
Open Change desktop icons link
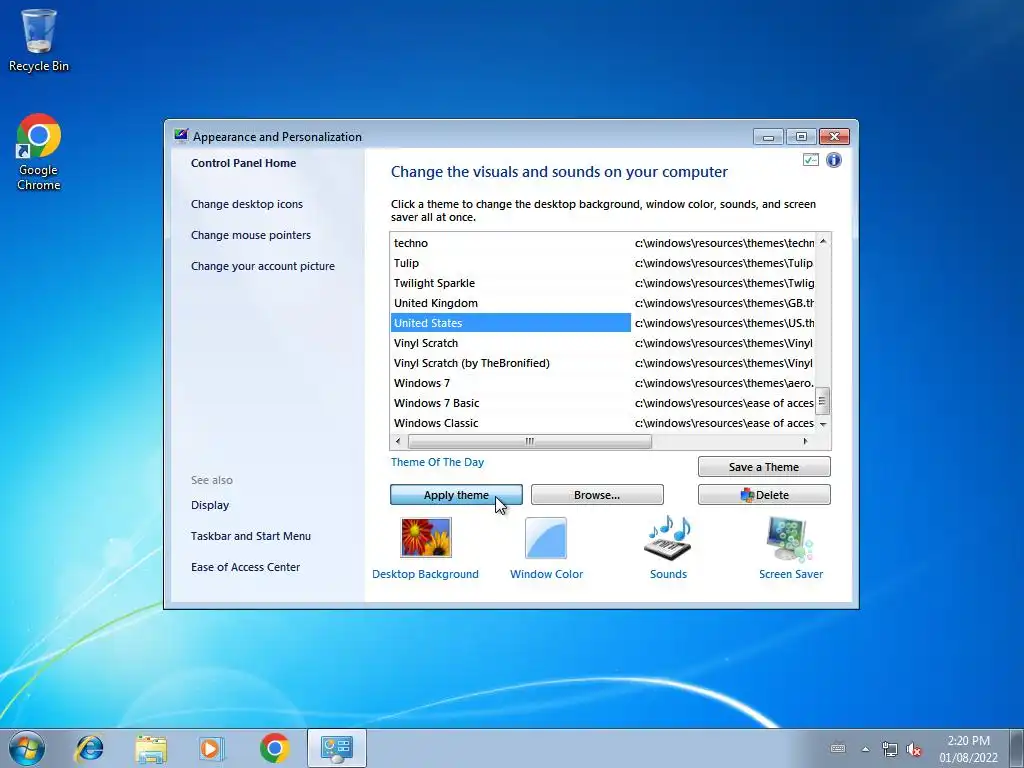(247, 204)
